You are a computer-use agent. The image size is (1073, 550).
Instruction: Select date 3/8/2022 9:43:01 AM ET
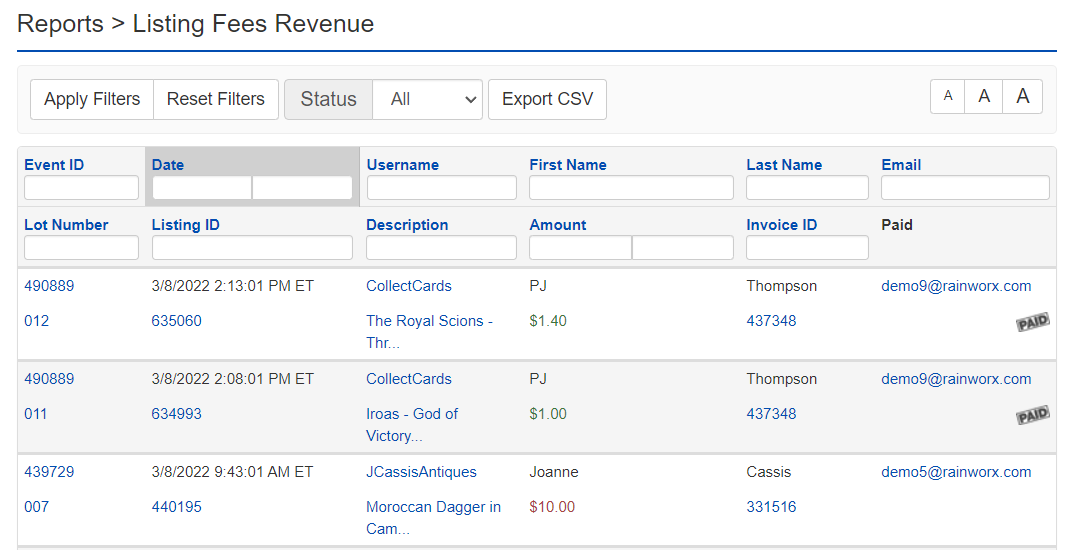click(x=233, y=472)
